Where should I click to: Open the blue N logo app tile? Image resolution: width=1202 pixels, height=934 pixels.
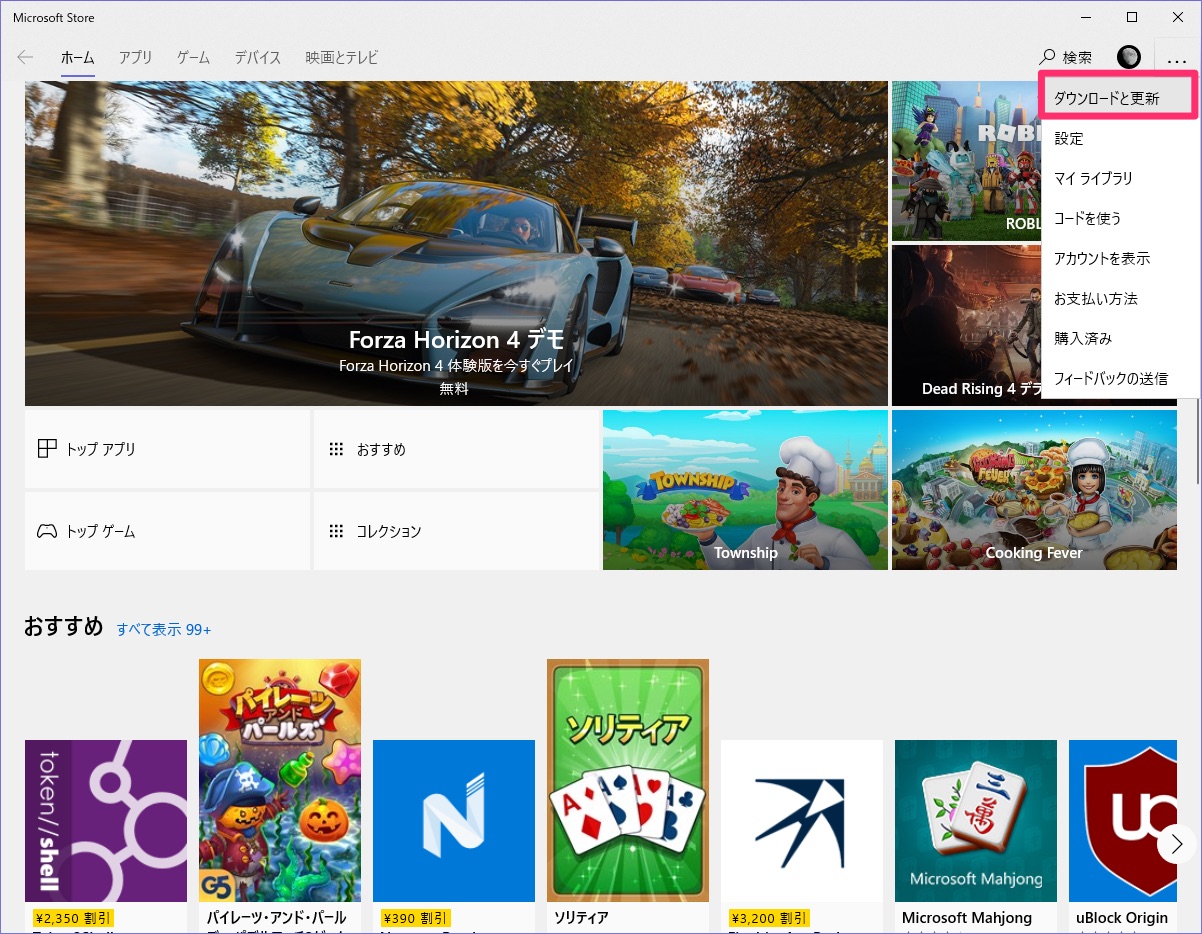point(454,821)
